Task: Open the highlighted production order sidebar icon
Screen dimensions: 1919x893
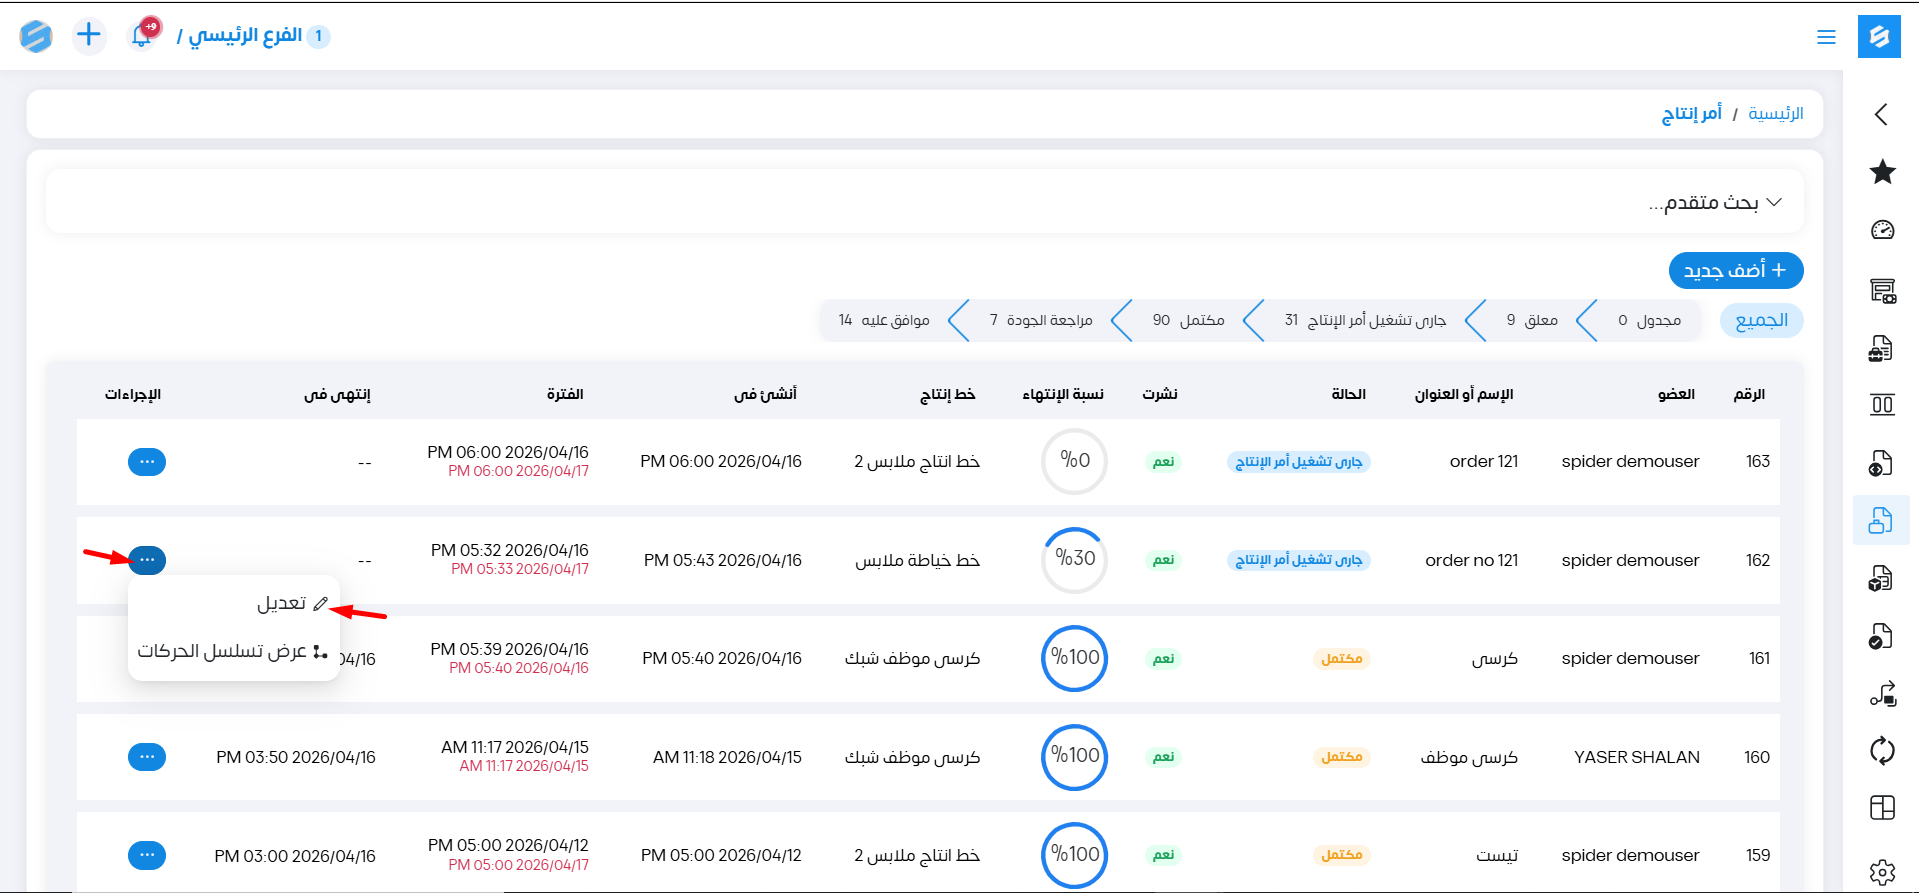Action: click(x=1881, y=520)
